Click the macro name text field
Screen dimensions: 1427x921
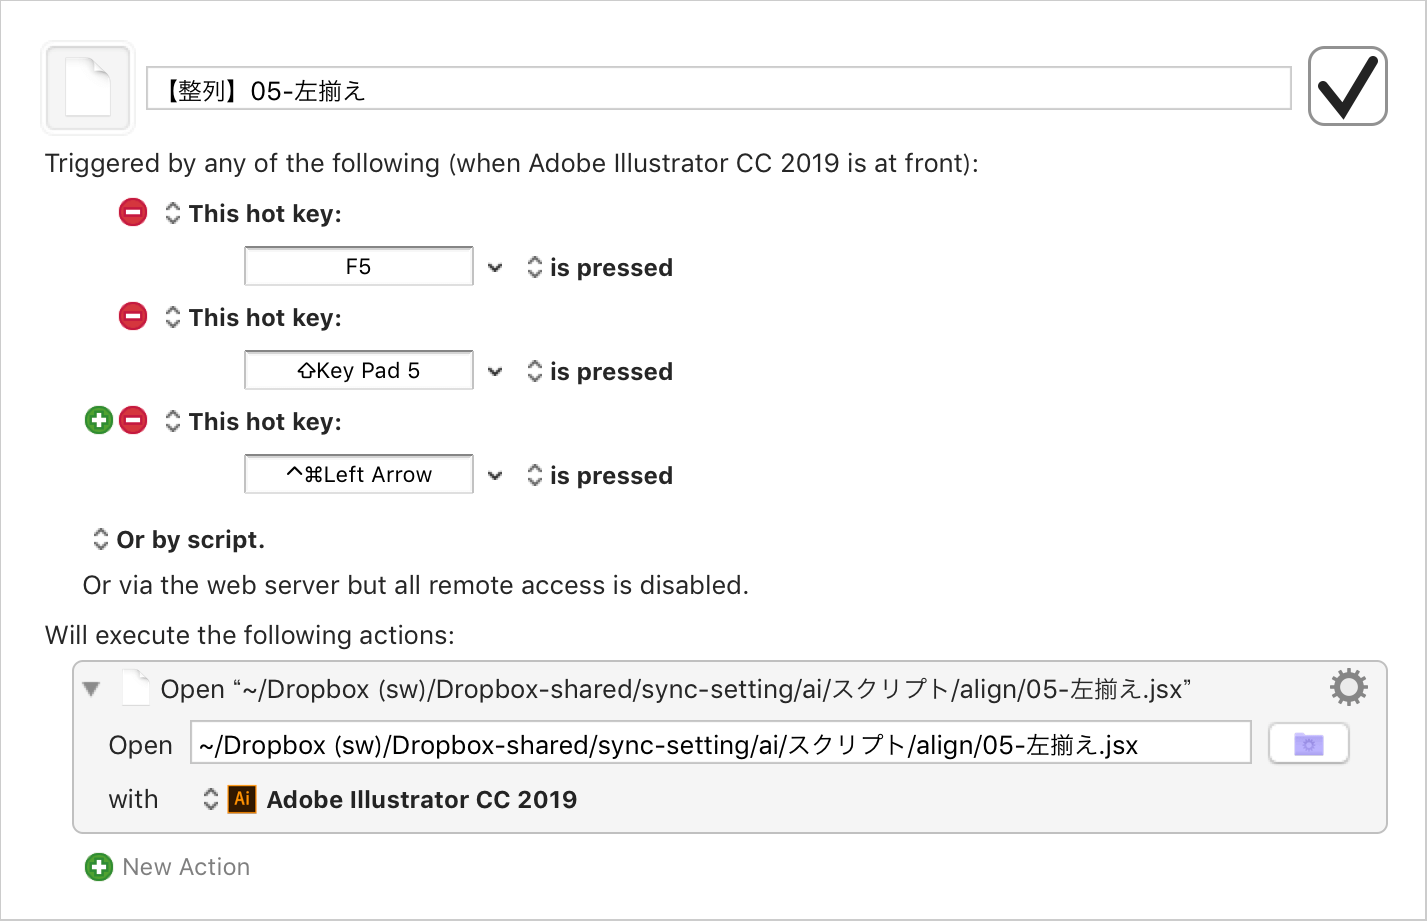(x=719, y=89)
